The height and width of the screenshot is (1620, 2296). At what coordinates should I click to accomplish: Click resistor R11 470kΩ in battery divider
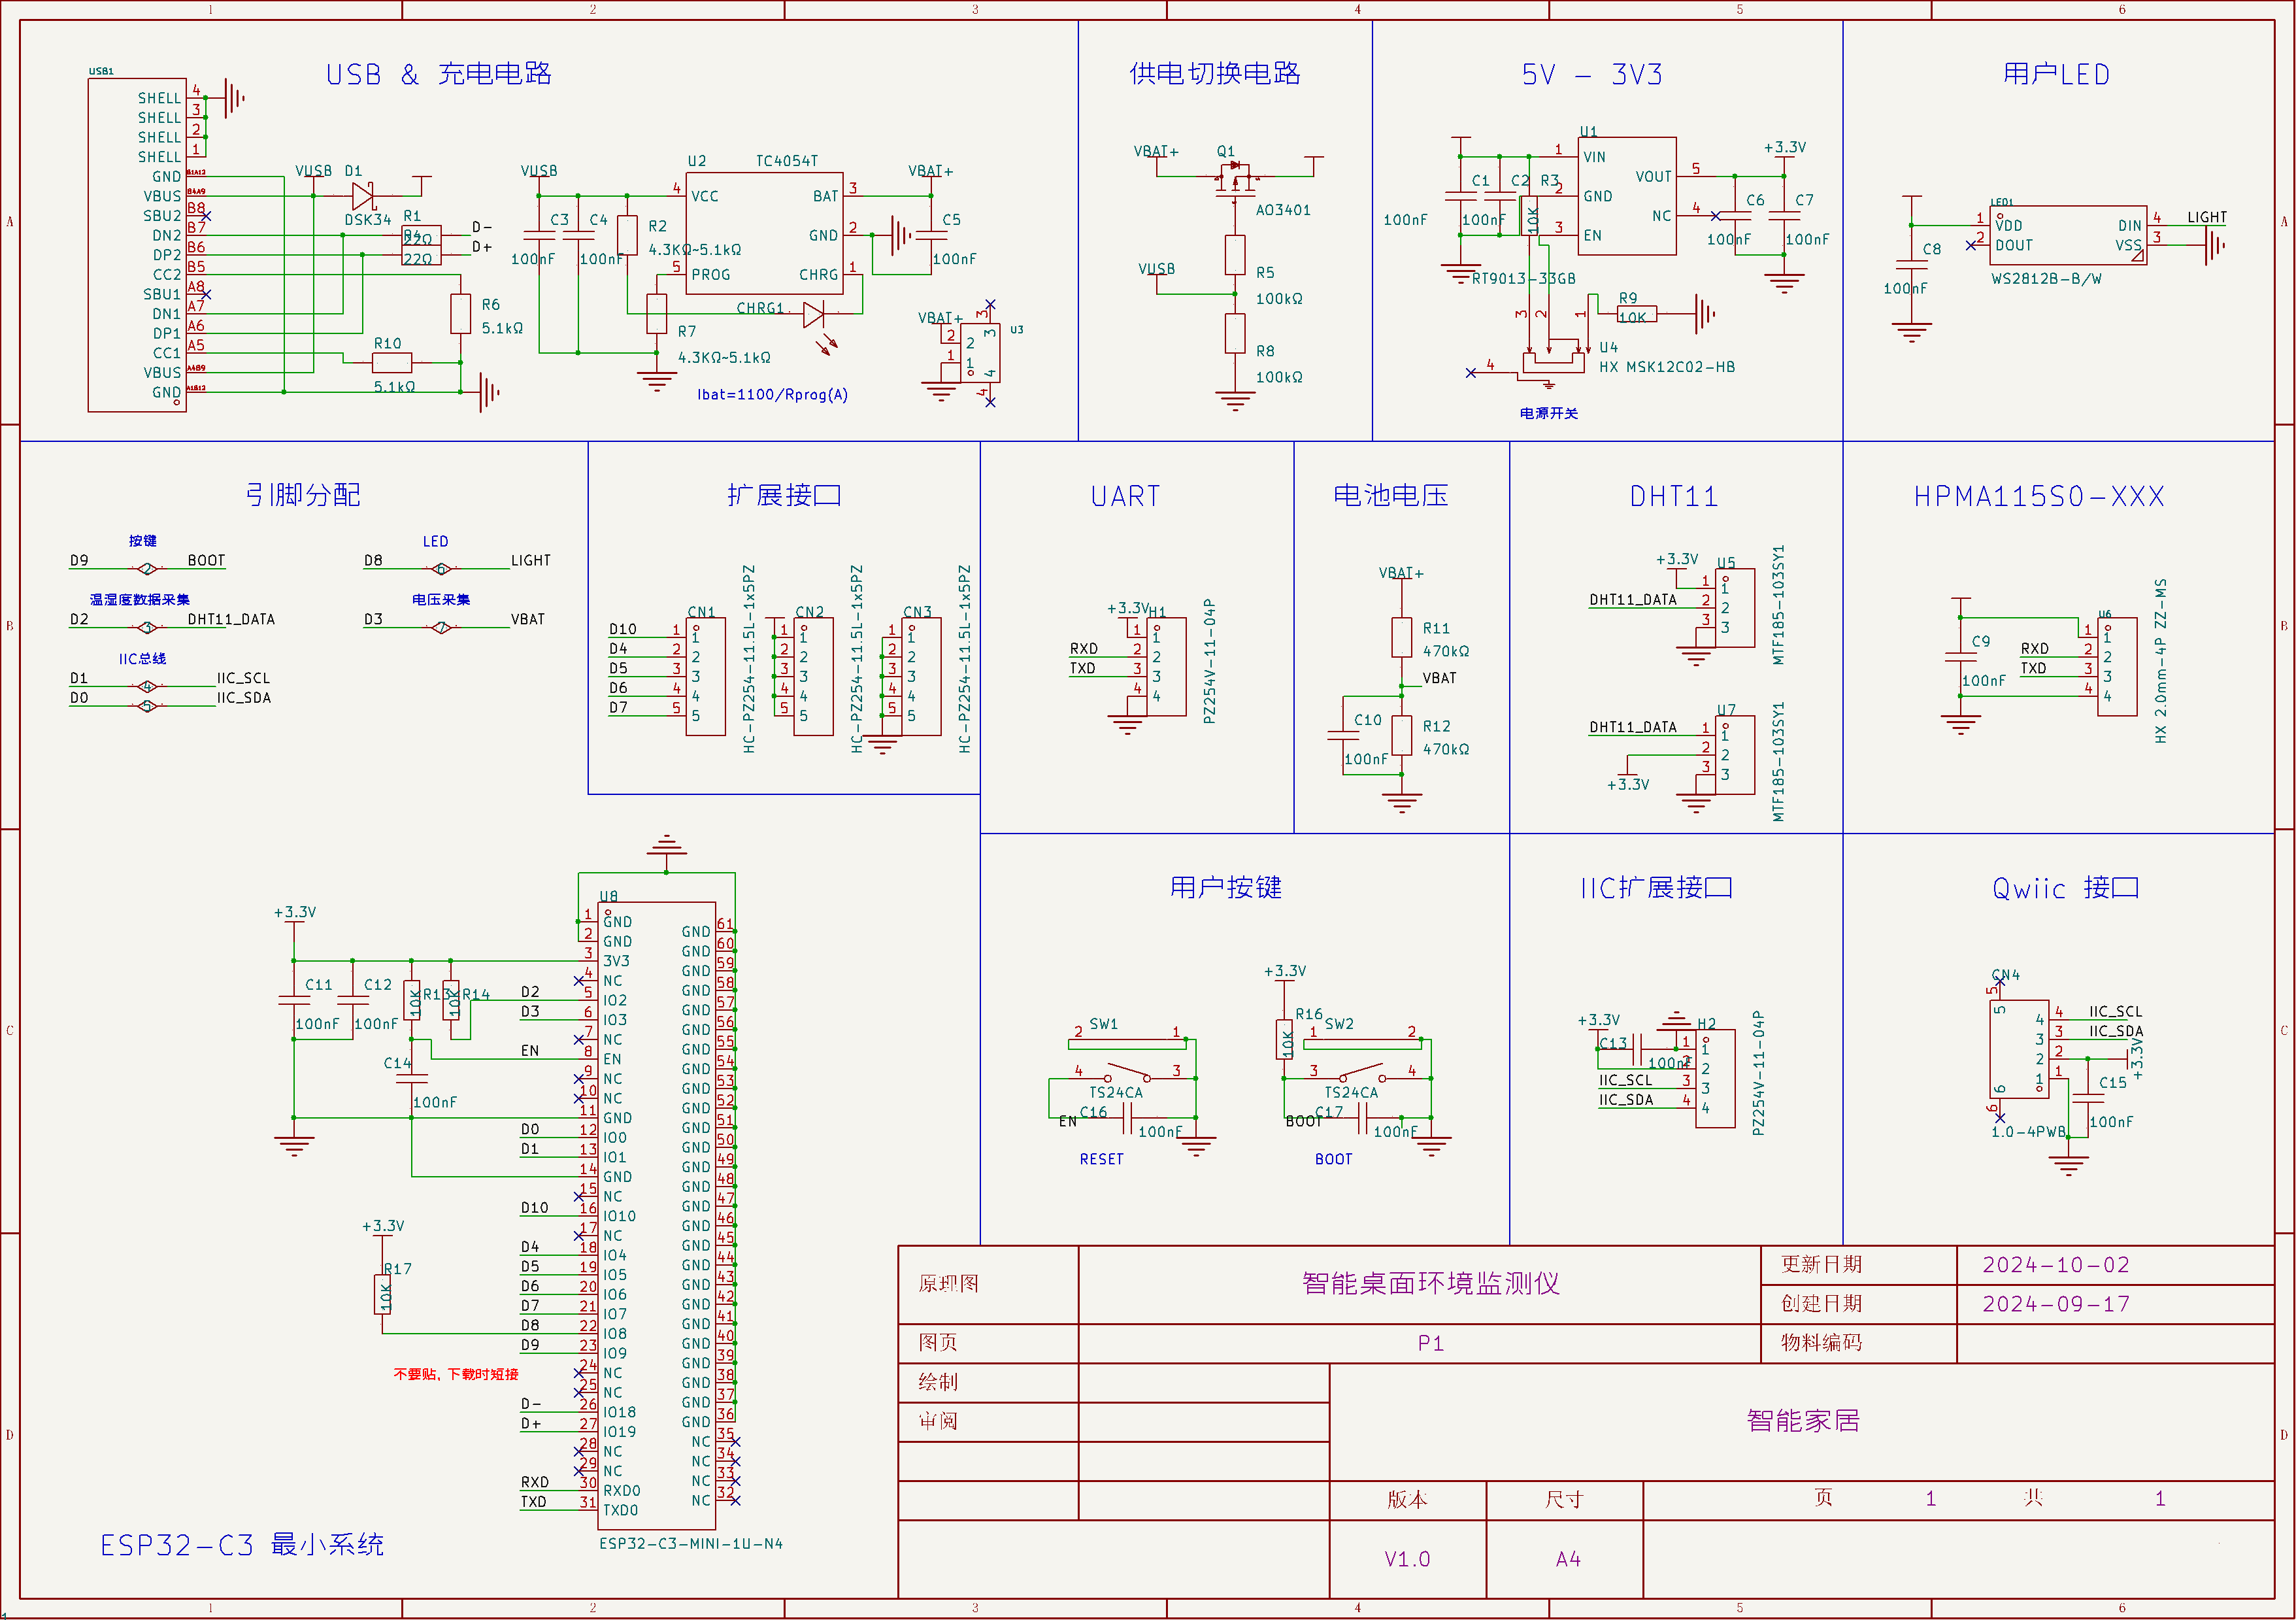pos(1402,637)
